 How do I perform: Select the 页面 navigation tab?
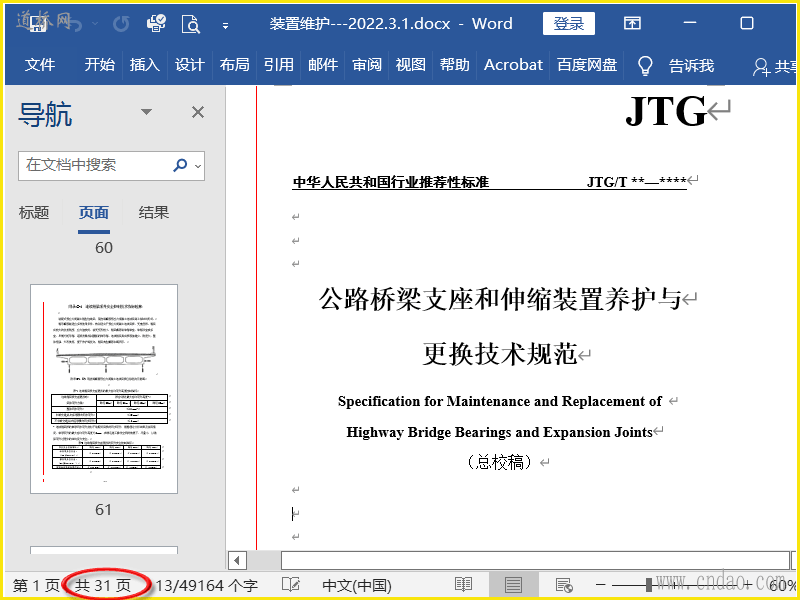pyautogui.click(x=94, y=212)
